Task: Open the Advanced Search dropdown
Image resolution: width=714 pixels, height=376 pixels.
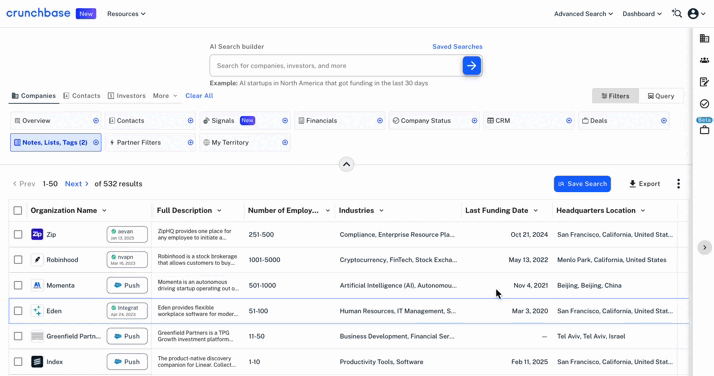Action: tap(583, 14)
